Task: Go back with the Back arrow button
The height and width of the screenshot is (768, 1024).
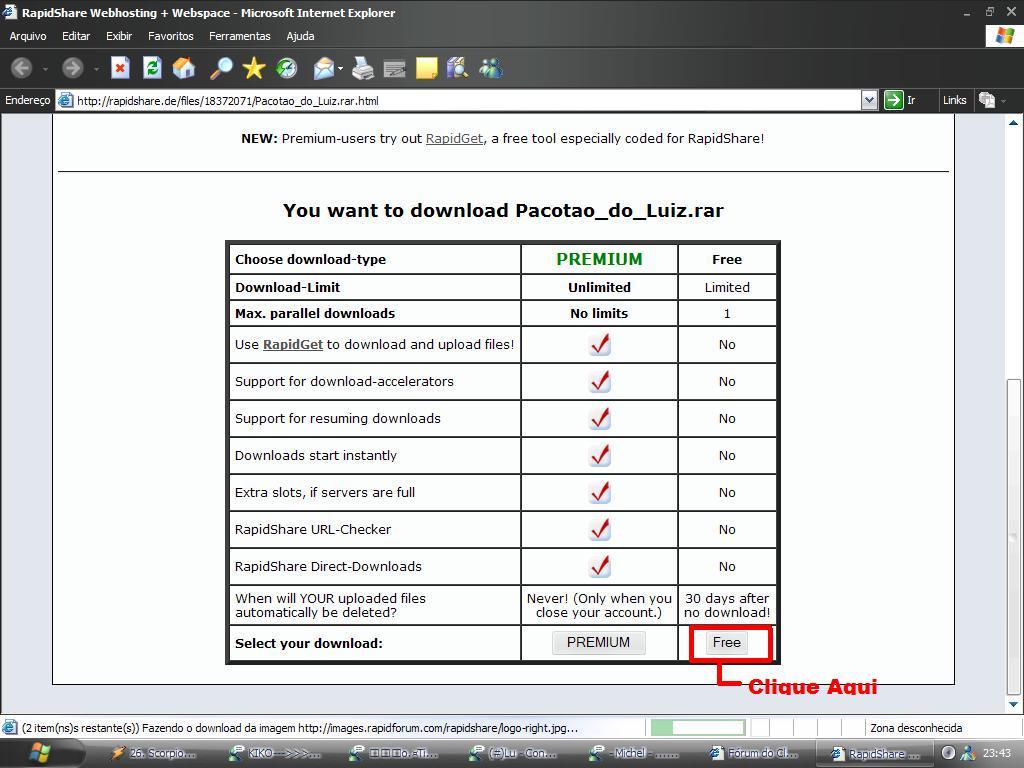Action: [x=22, y=68]
